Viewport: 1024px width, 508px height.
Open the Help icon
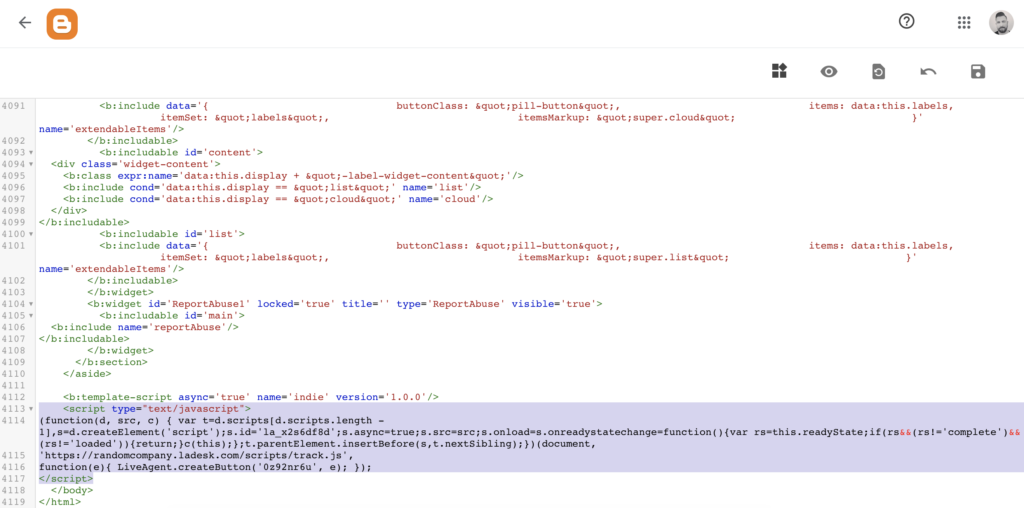coord(907,22)
